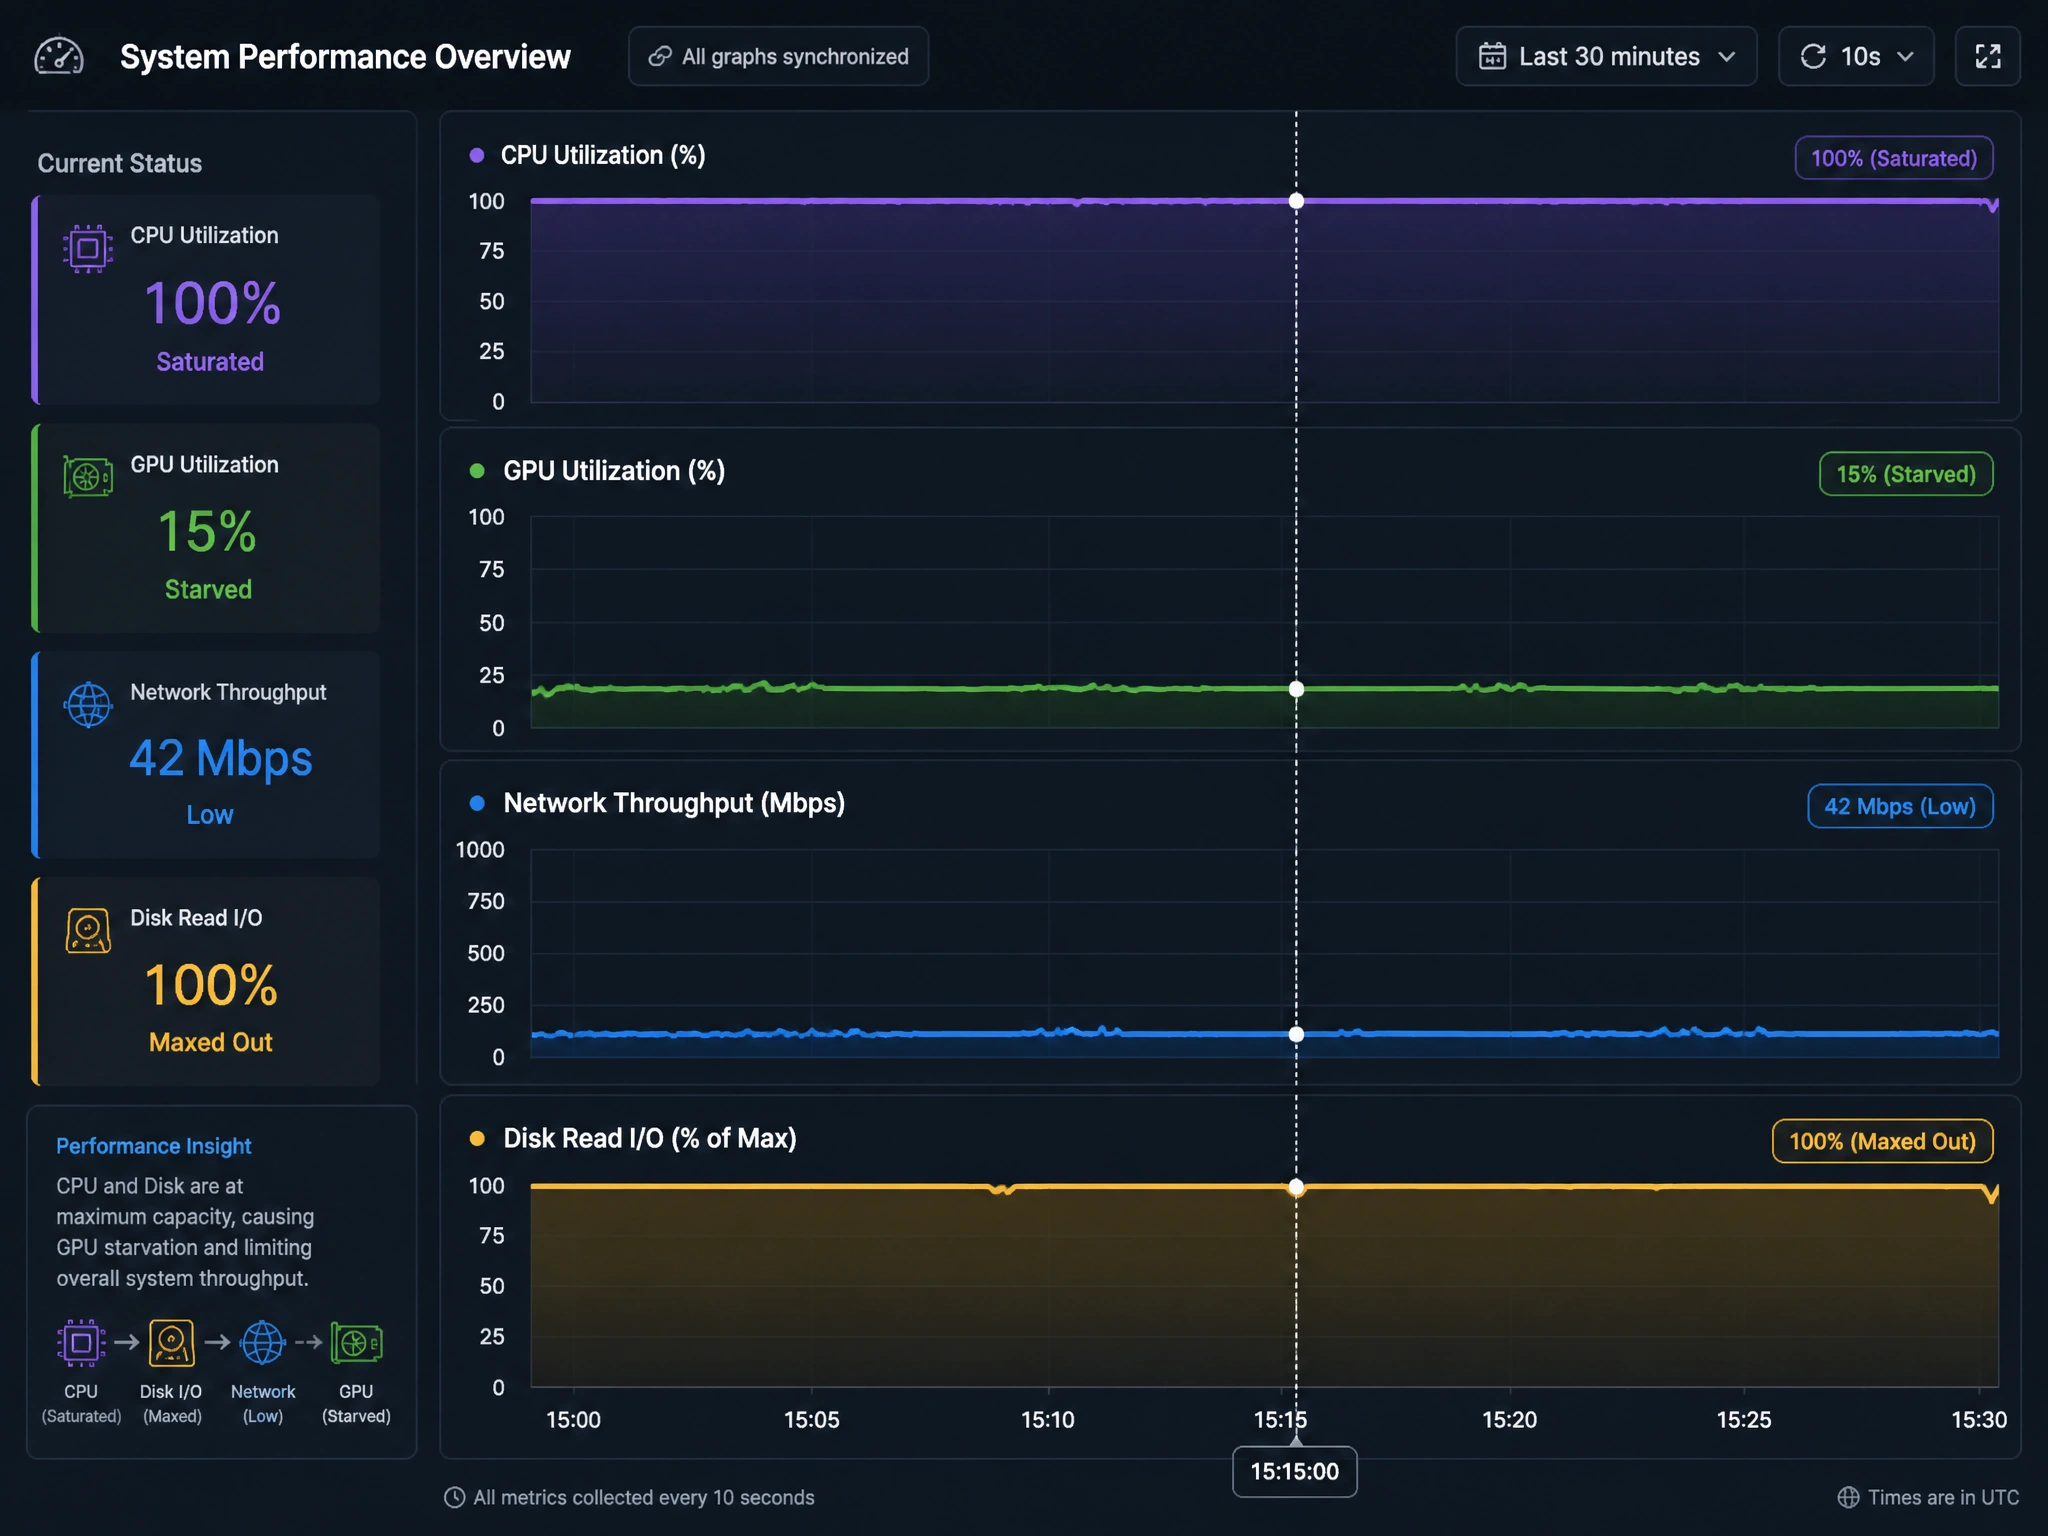Click the crosshair data point on CPU graph
This screenshot has width=2048, height=1536.
coord(1296,201)
